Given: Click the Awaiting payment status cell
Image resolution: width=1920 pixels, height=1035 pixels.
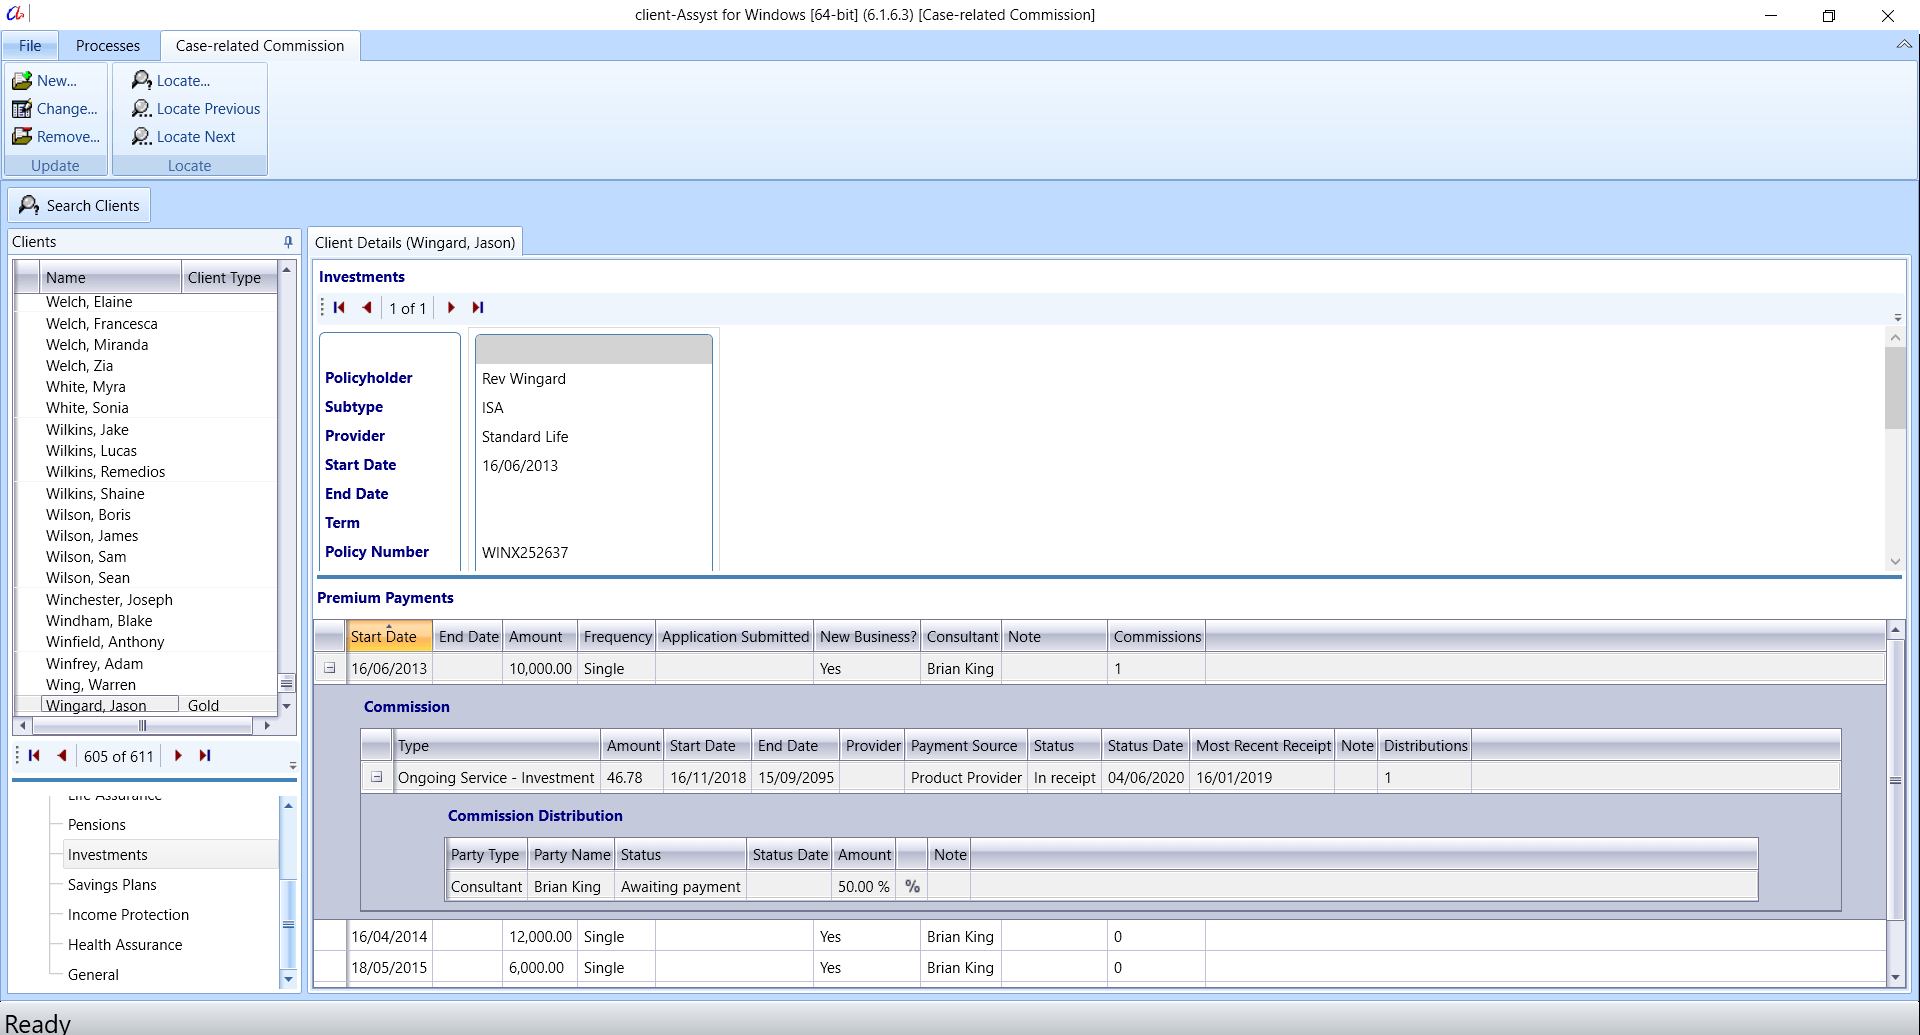Looking at the screenshot, I should click(681, 886).
